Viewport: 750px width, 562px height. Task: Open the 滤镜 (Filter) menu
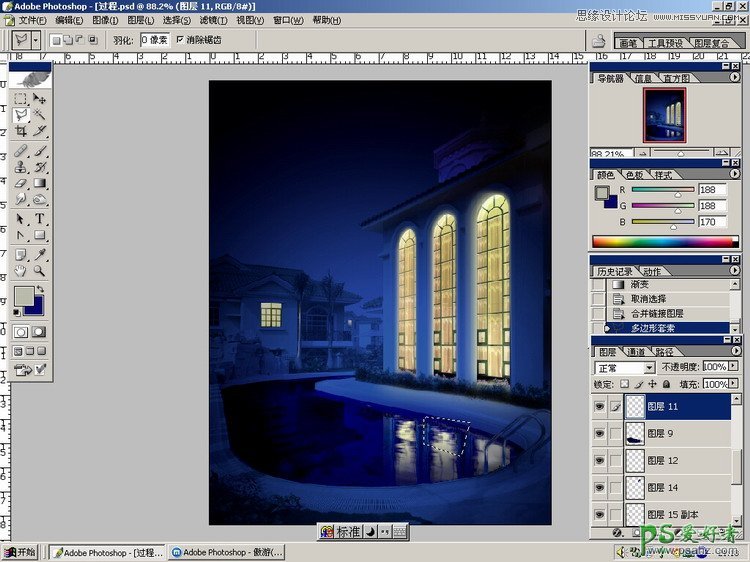211,20
